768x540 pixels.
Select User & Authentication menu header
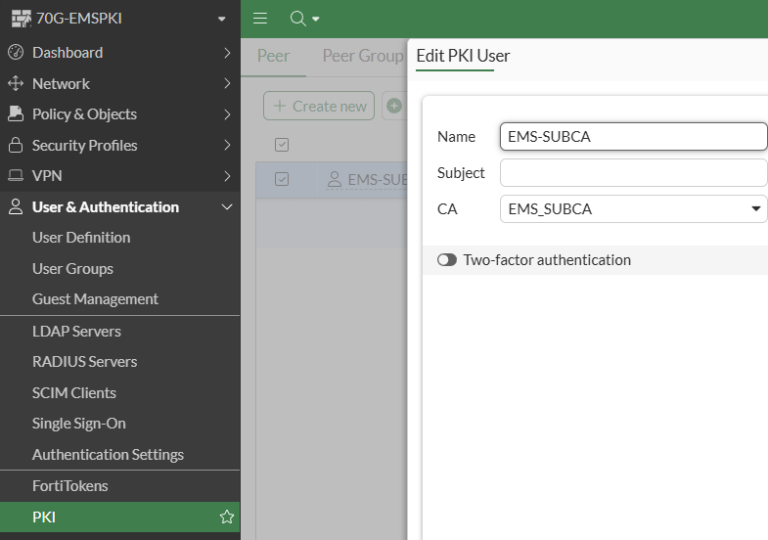click(105, 207)
